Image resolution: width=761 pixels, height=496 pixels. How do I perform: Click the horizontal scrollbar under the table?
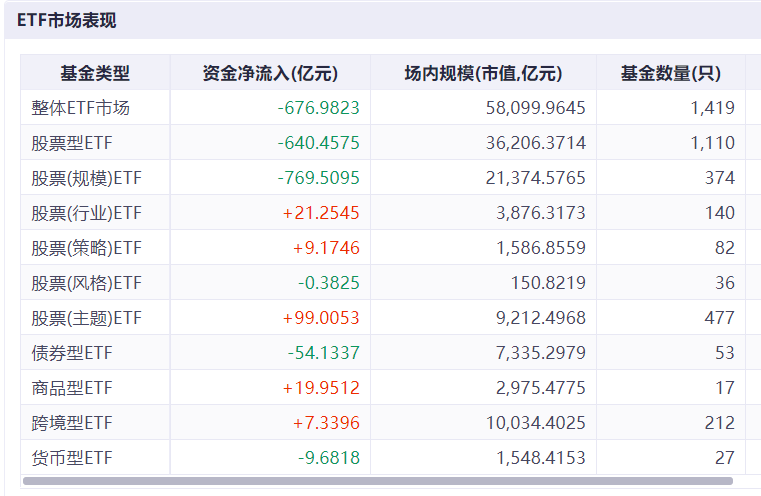pos(378,481)
